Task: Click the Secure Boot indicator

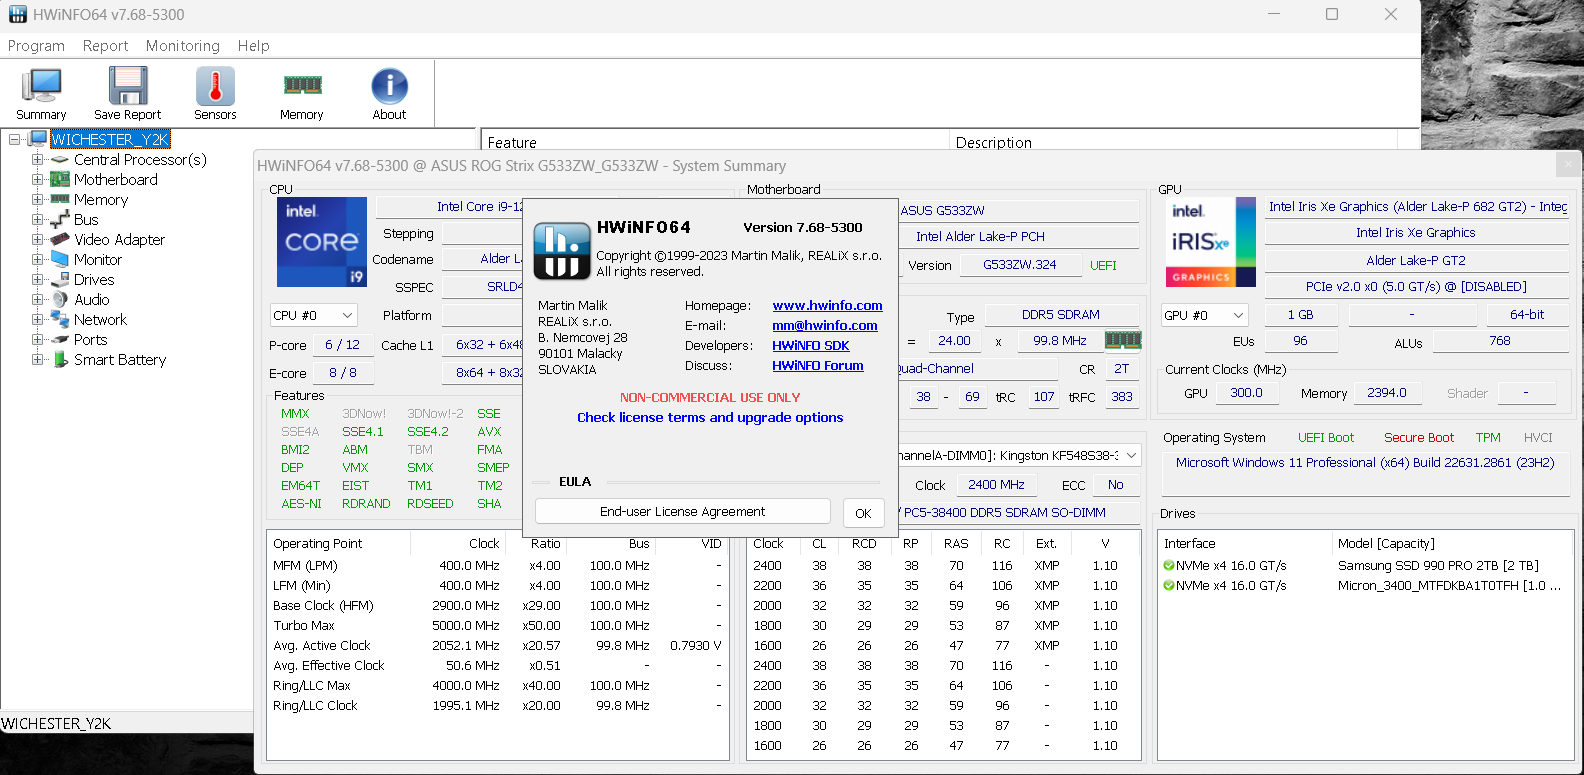Action: [x=1419, y=437]
